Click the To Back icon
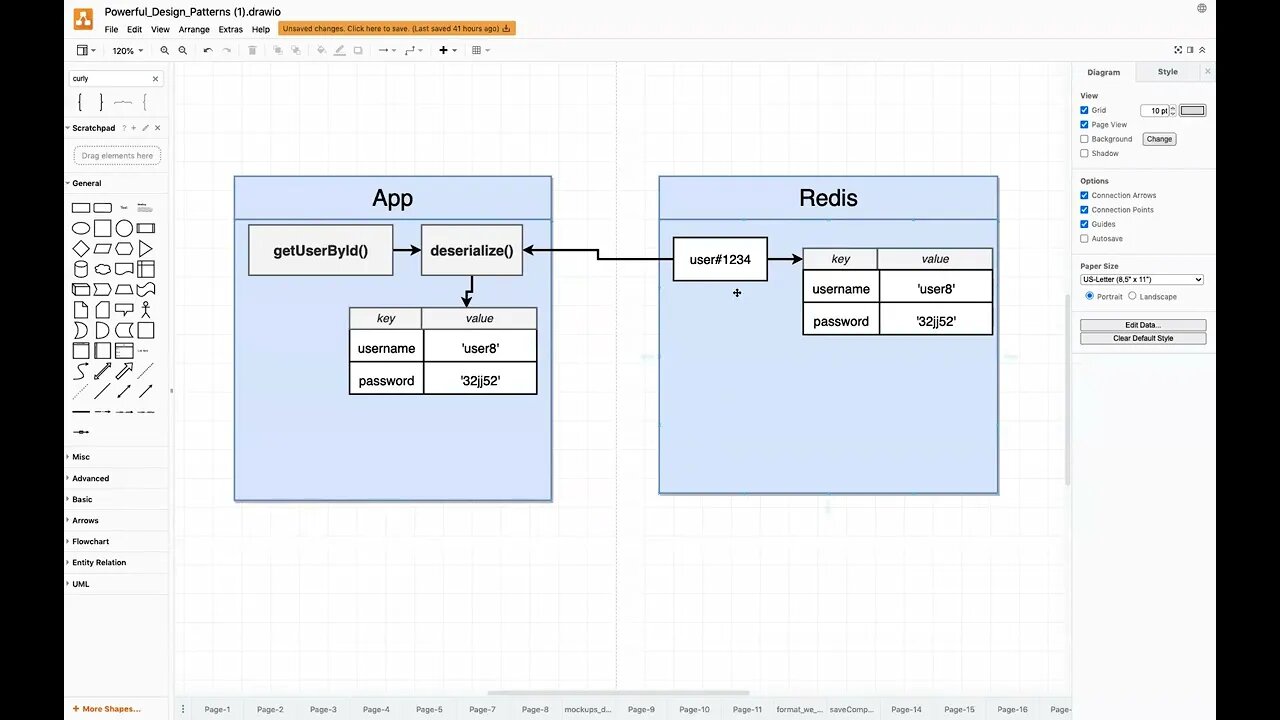The width and height of the screenshot is (1280, 720). 295,50
